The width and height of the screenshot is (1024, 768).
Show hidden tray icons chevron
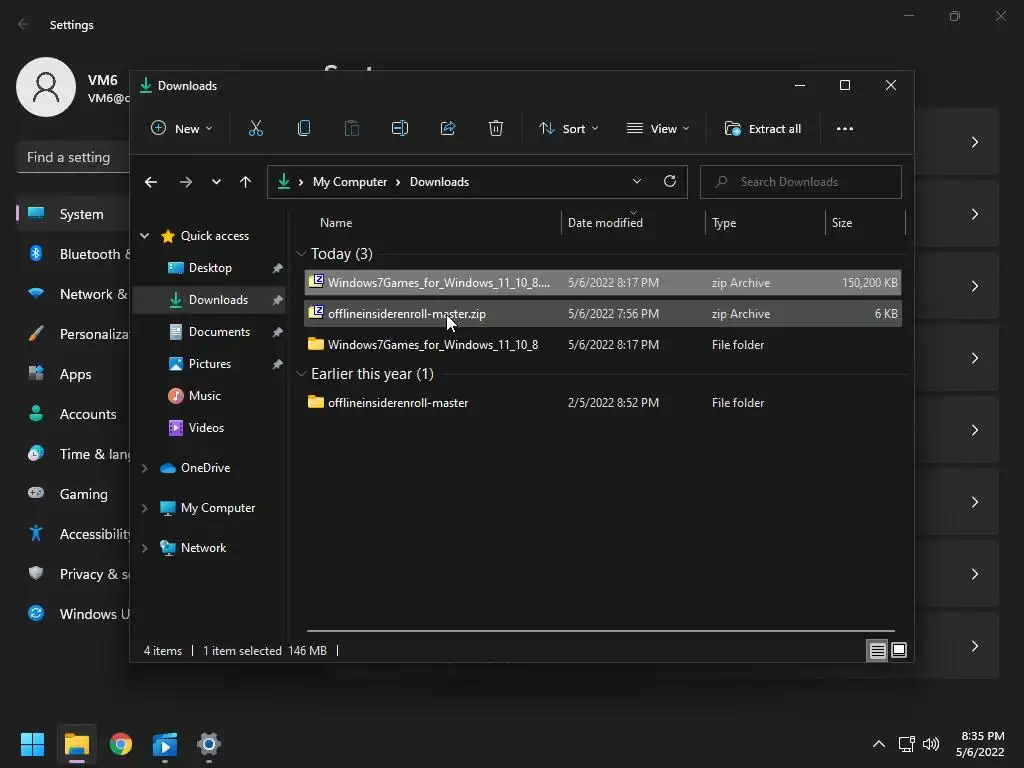pos(879,744)
